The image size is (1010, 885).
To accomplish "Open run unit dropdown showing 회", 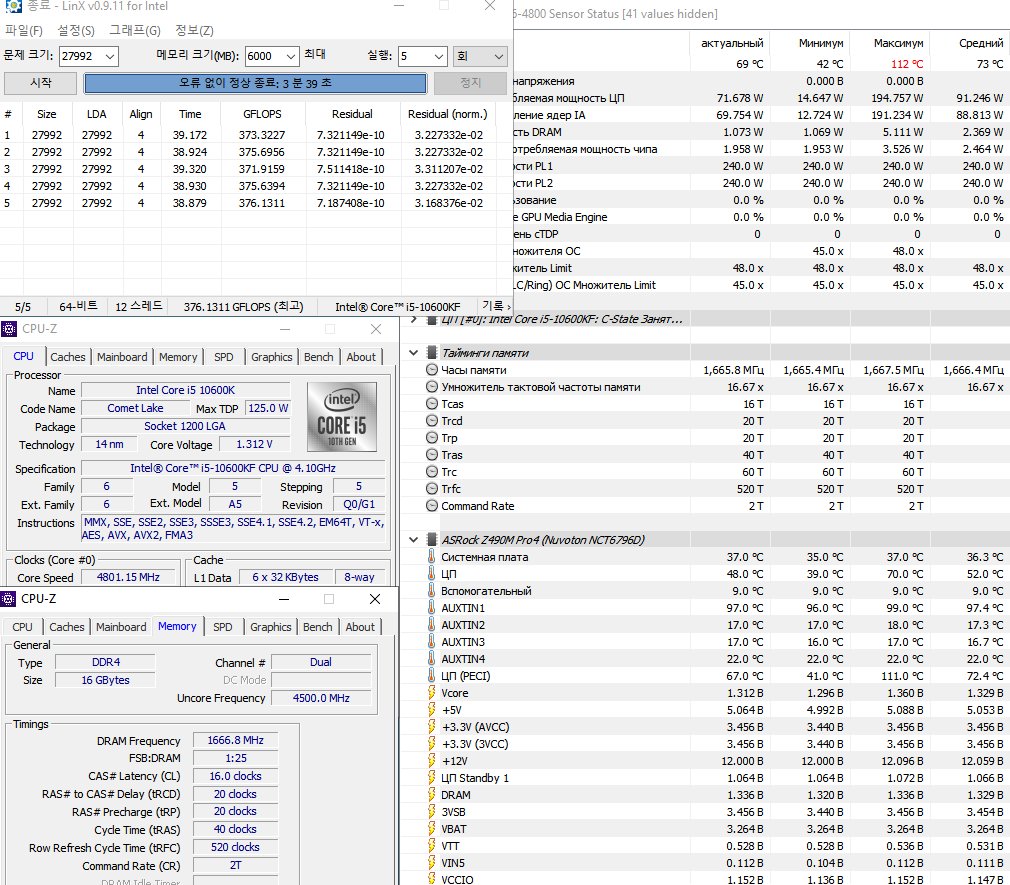I will click(x=480, y=57).
